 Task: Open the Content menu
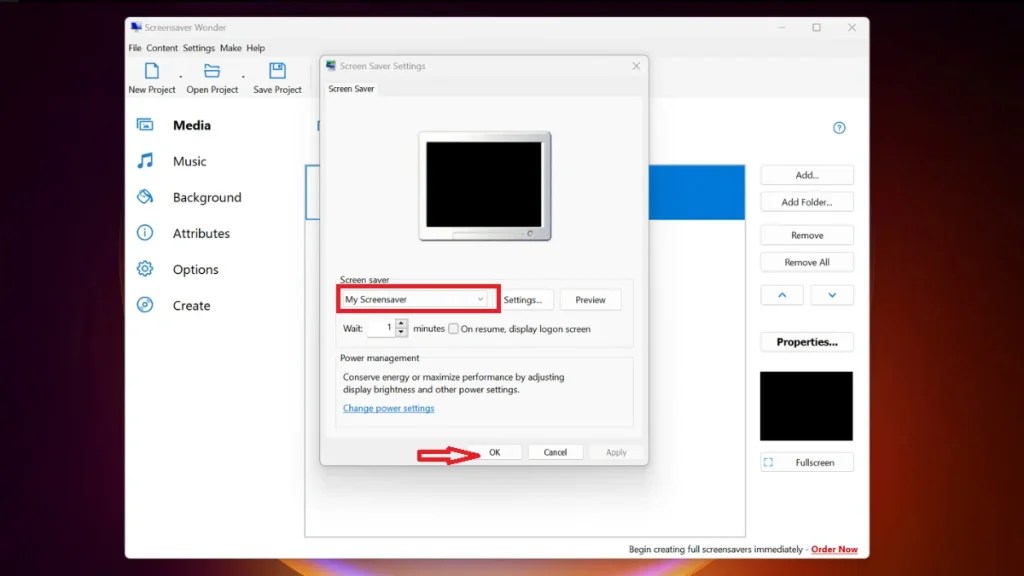161,47
